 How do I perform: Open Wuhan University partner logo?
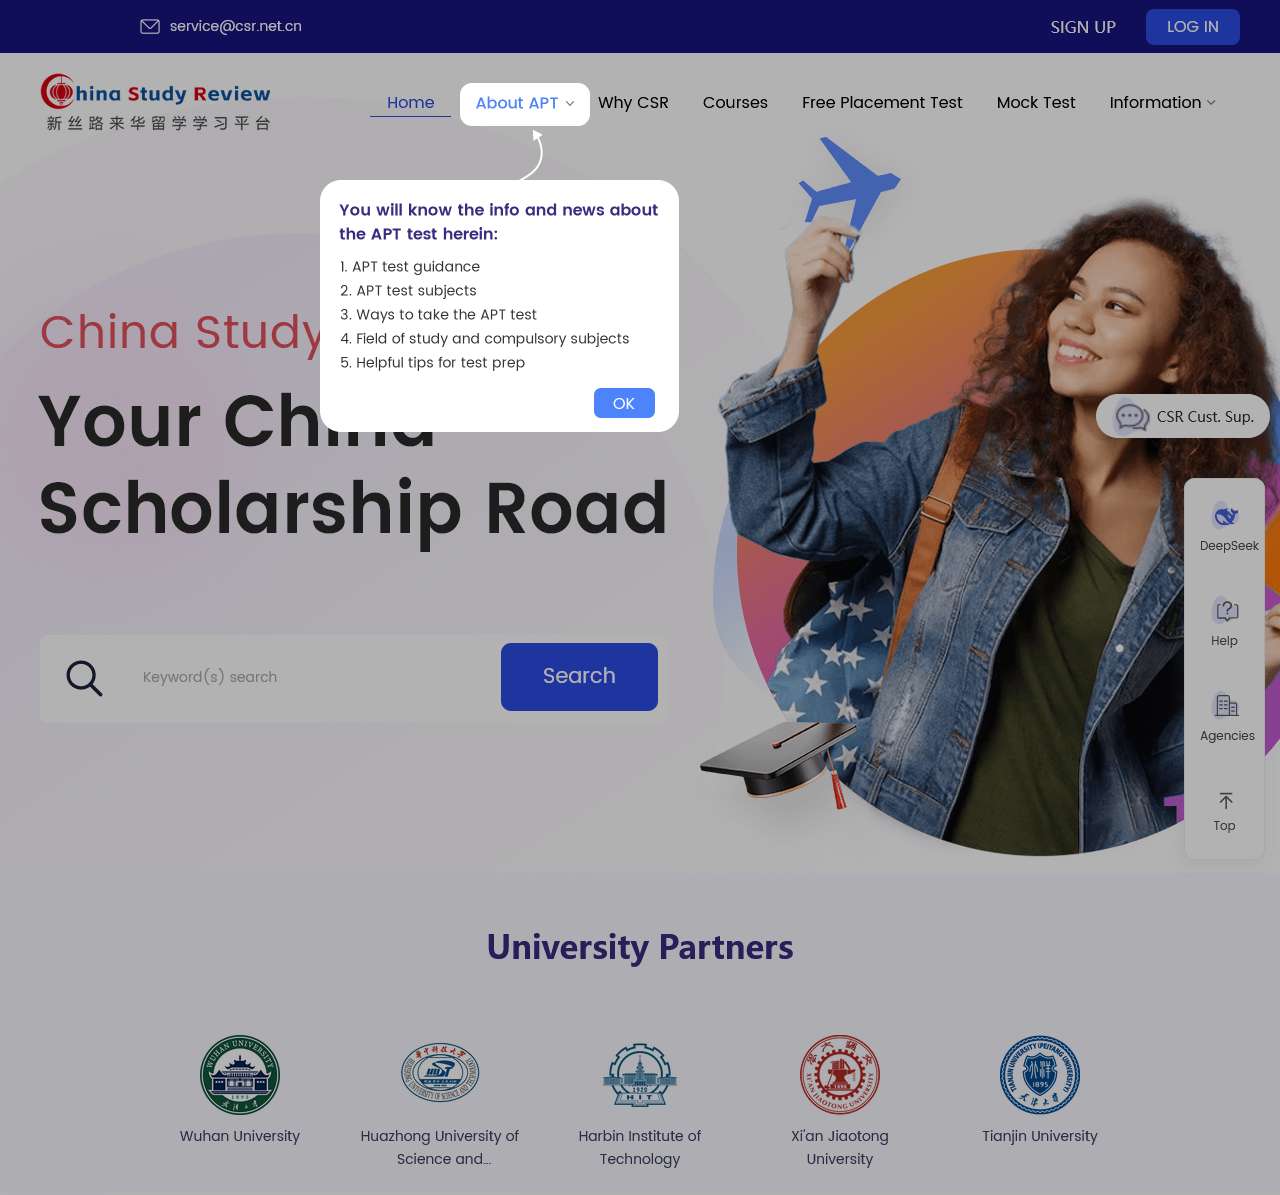[x=240, y=1075]
